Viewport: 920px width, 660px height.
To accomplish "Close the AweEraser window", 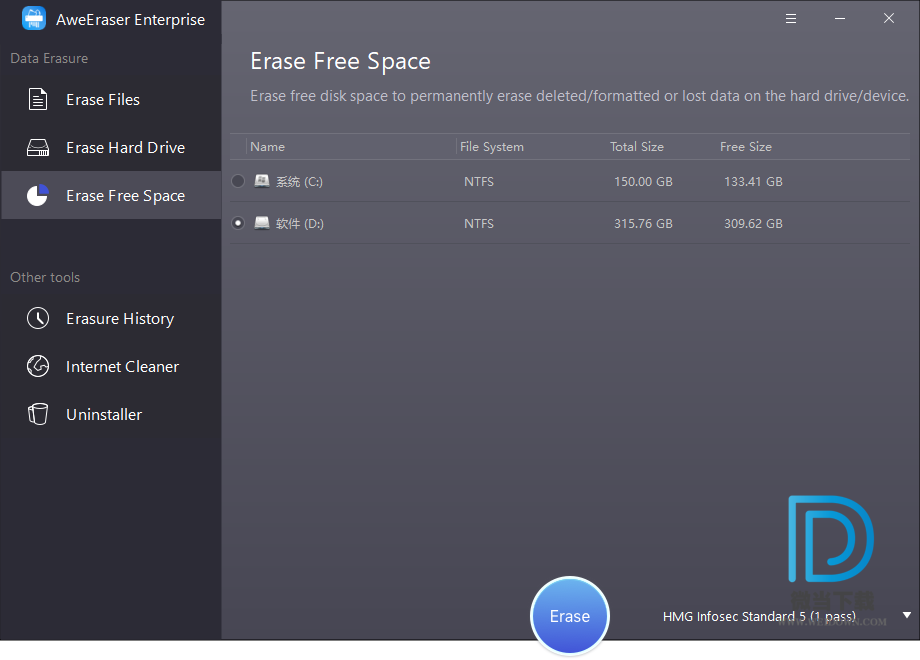I will pyautogui.click(x=889, y=19).
